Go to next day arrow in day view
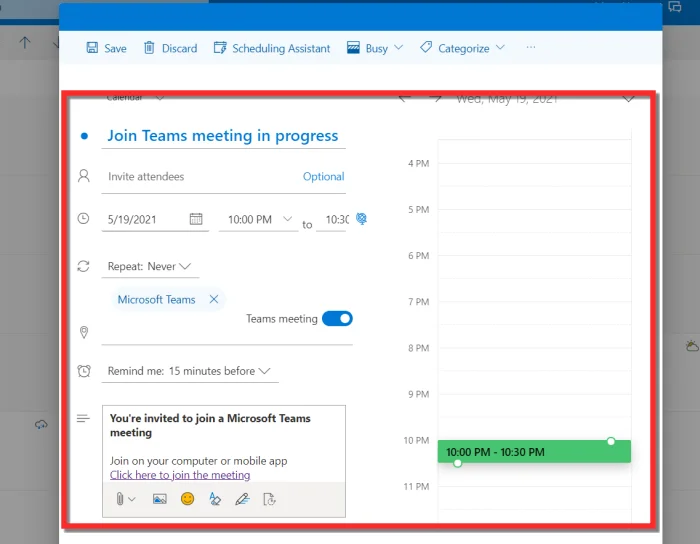Screen dimensions: 700x544 435,98
